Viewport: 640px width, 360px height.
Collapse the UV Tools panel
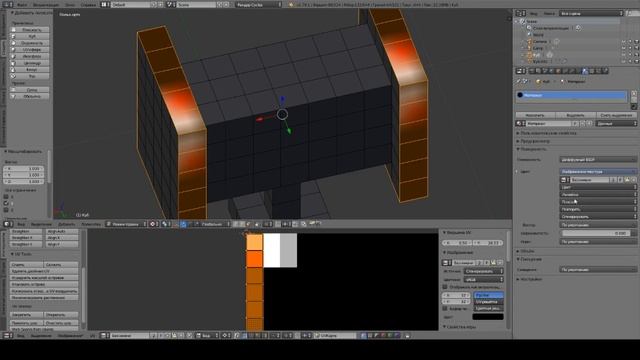21,254
